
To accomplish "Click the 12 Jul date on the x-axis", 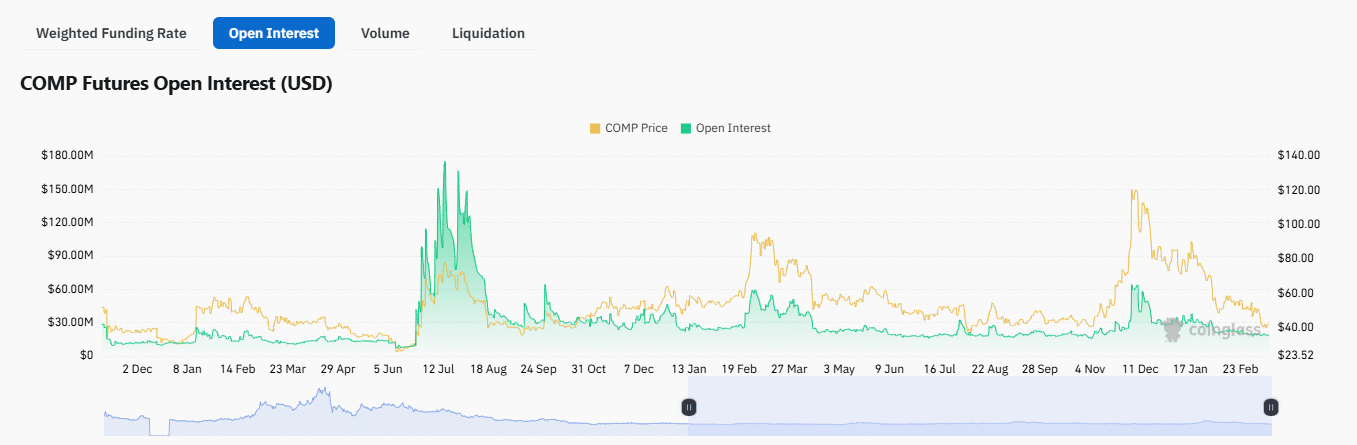I will [439, 369].
